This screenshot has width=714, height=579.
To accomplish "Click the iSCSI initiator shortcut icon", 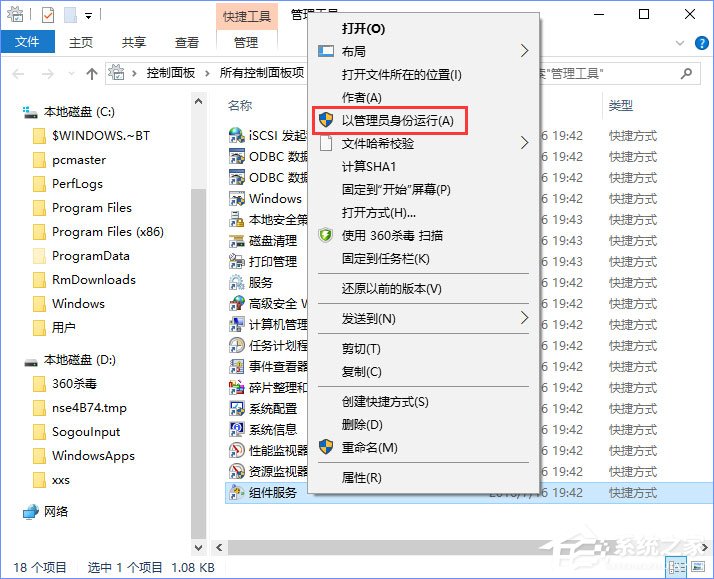I will [237, 135].
